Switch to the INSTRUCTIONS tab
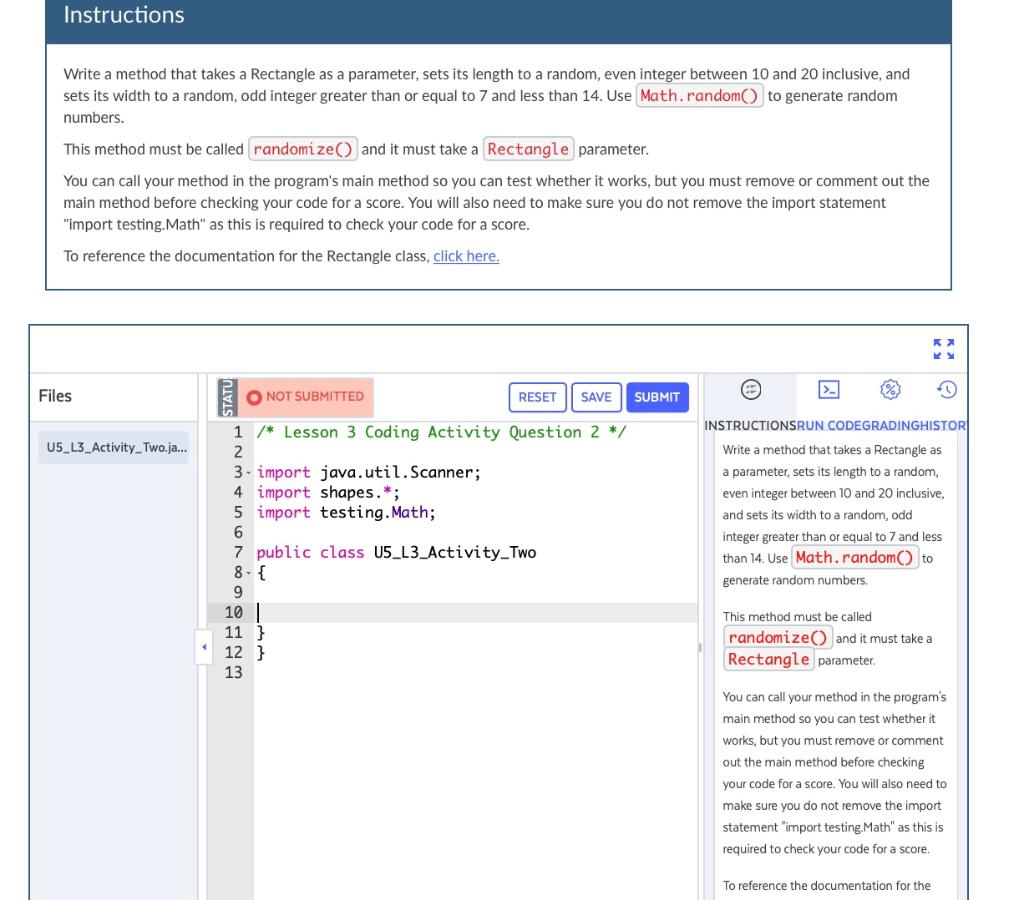 [x=751, y=424]
